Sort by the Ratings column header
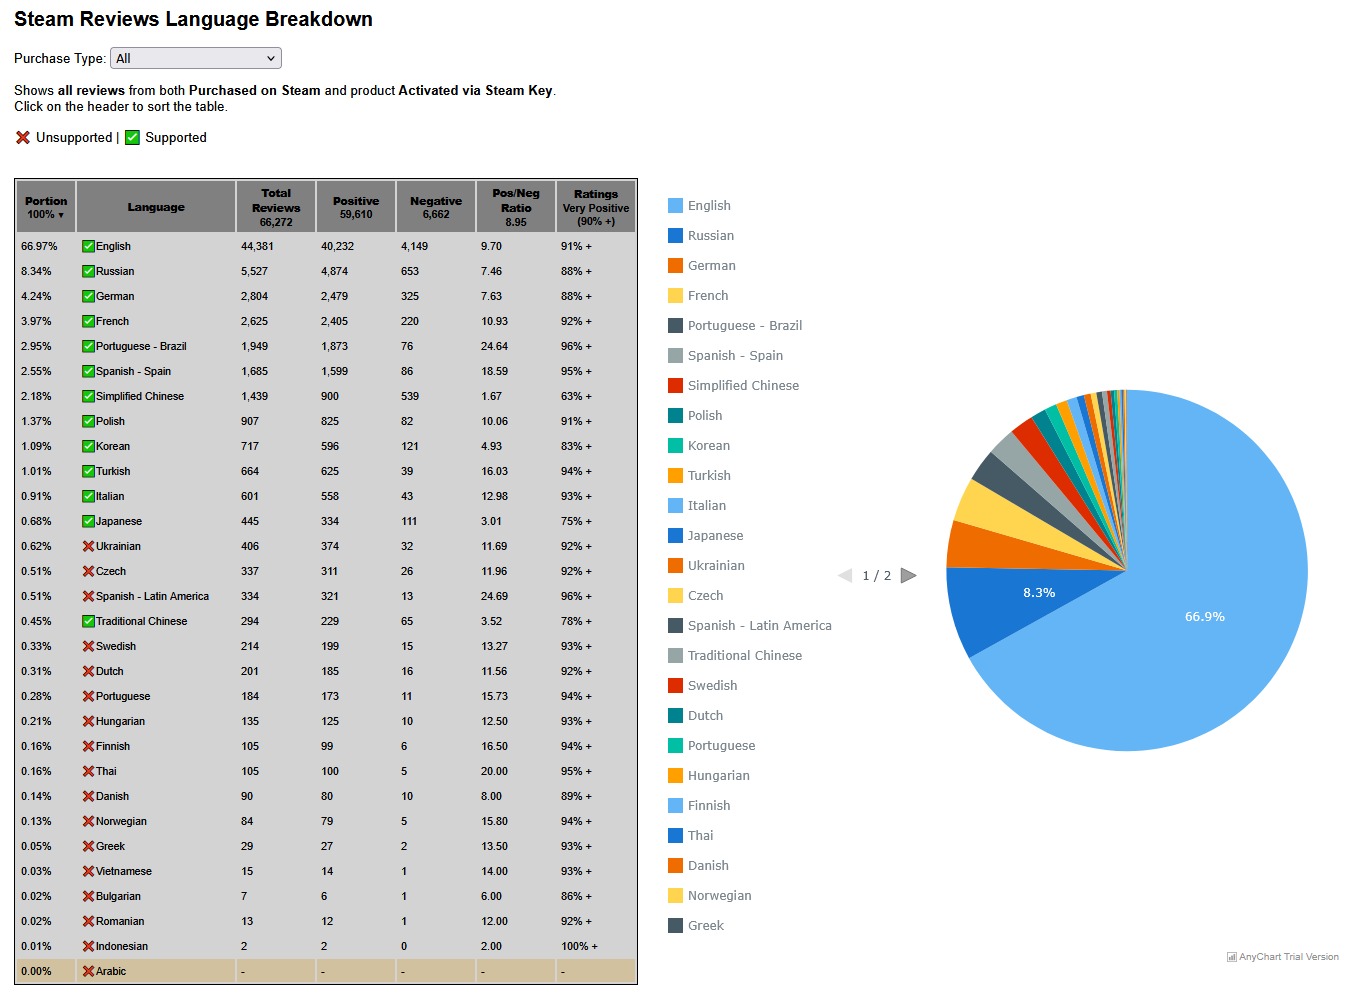1359x996 pixels. [x=596, y=207]
